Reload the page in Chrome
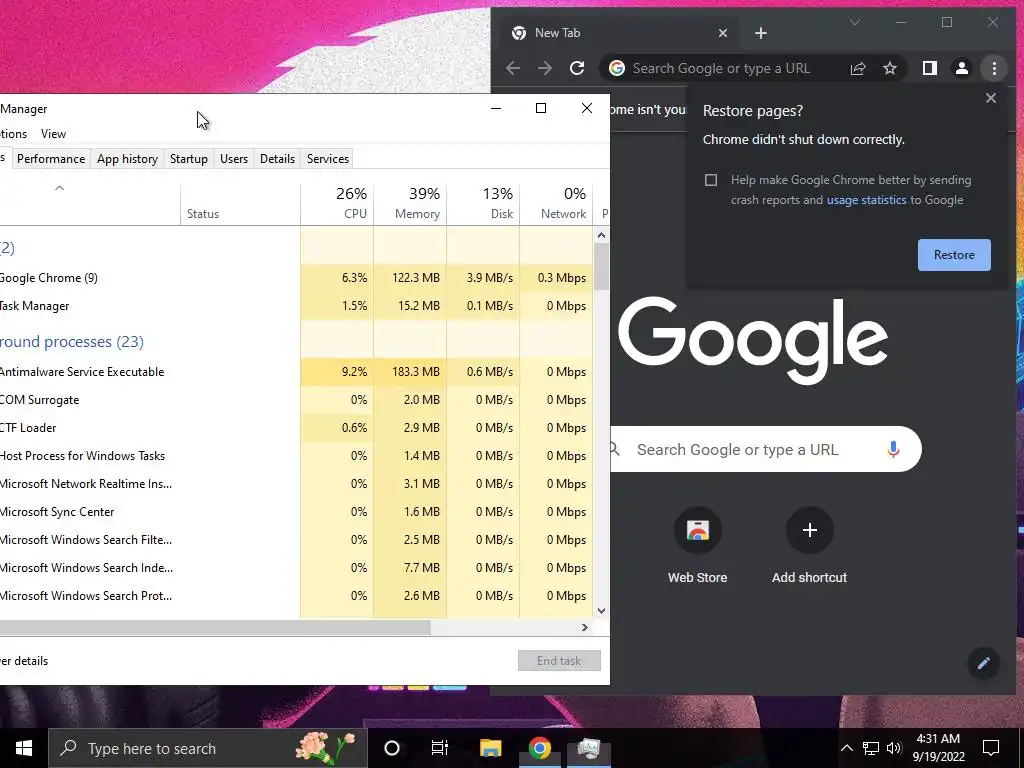This screenshot has width=1024, height=768. click(x=577, y=68)
